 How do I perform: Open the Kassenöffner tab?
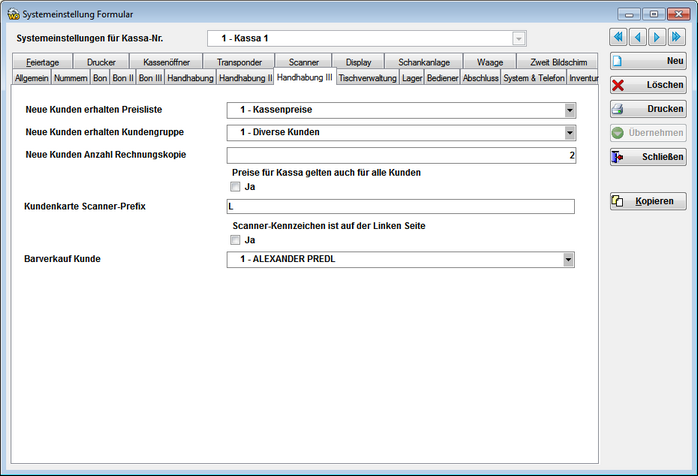[166, 62]
